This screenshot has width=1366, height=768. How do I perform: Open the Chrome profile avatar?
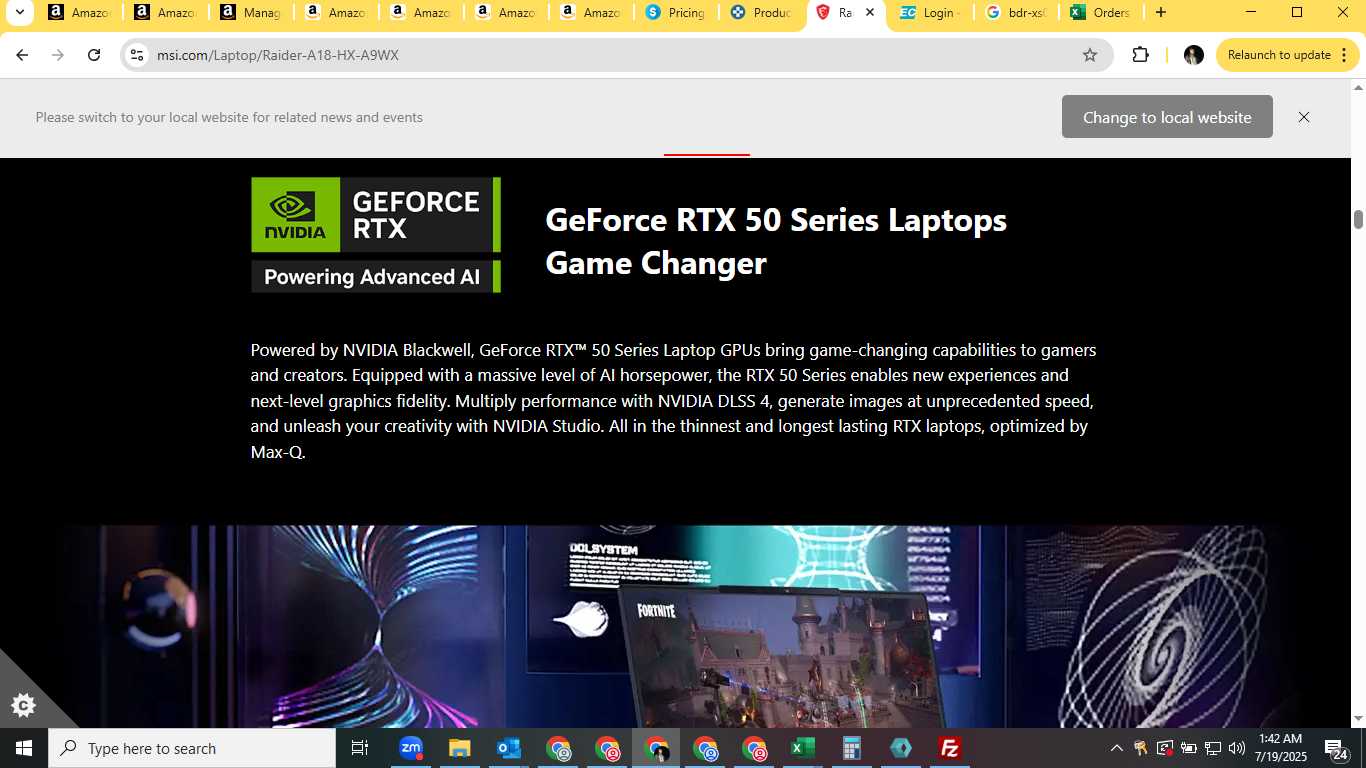point(1193,55)
